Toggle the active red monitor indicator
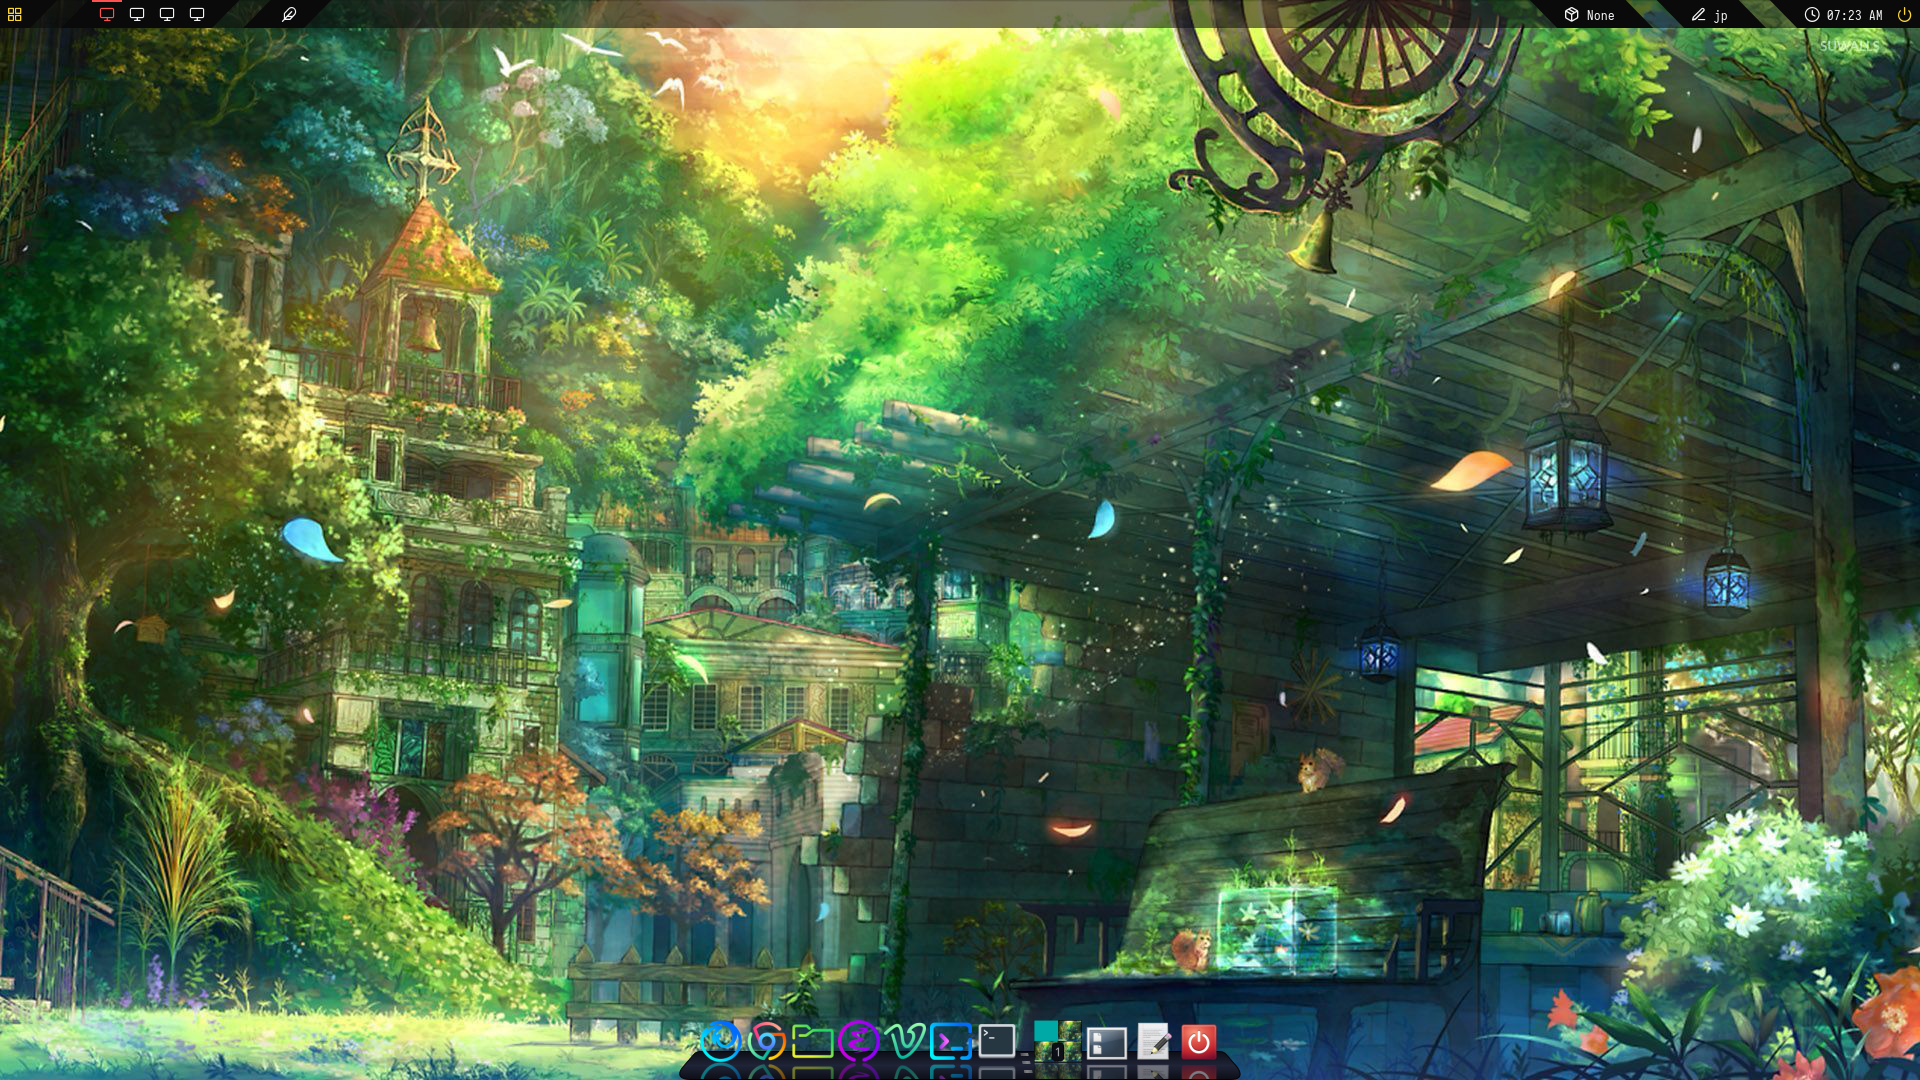 click(x=108, y=15)
